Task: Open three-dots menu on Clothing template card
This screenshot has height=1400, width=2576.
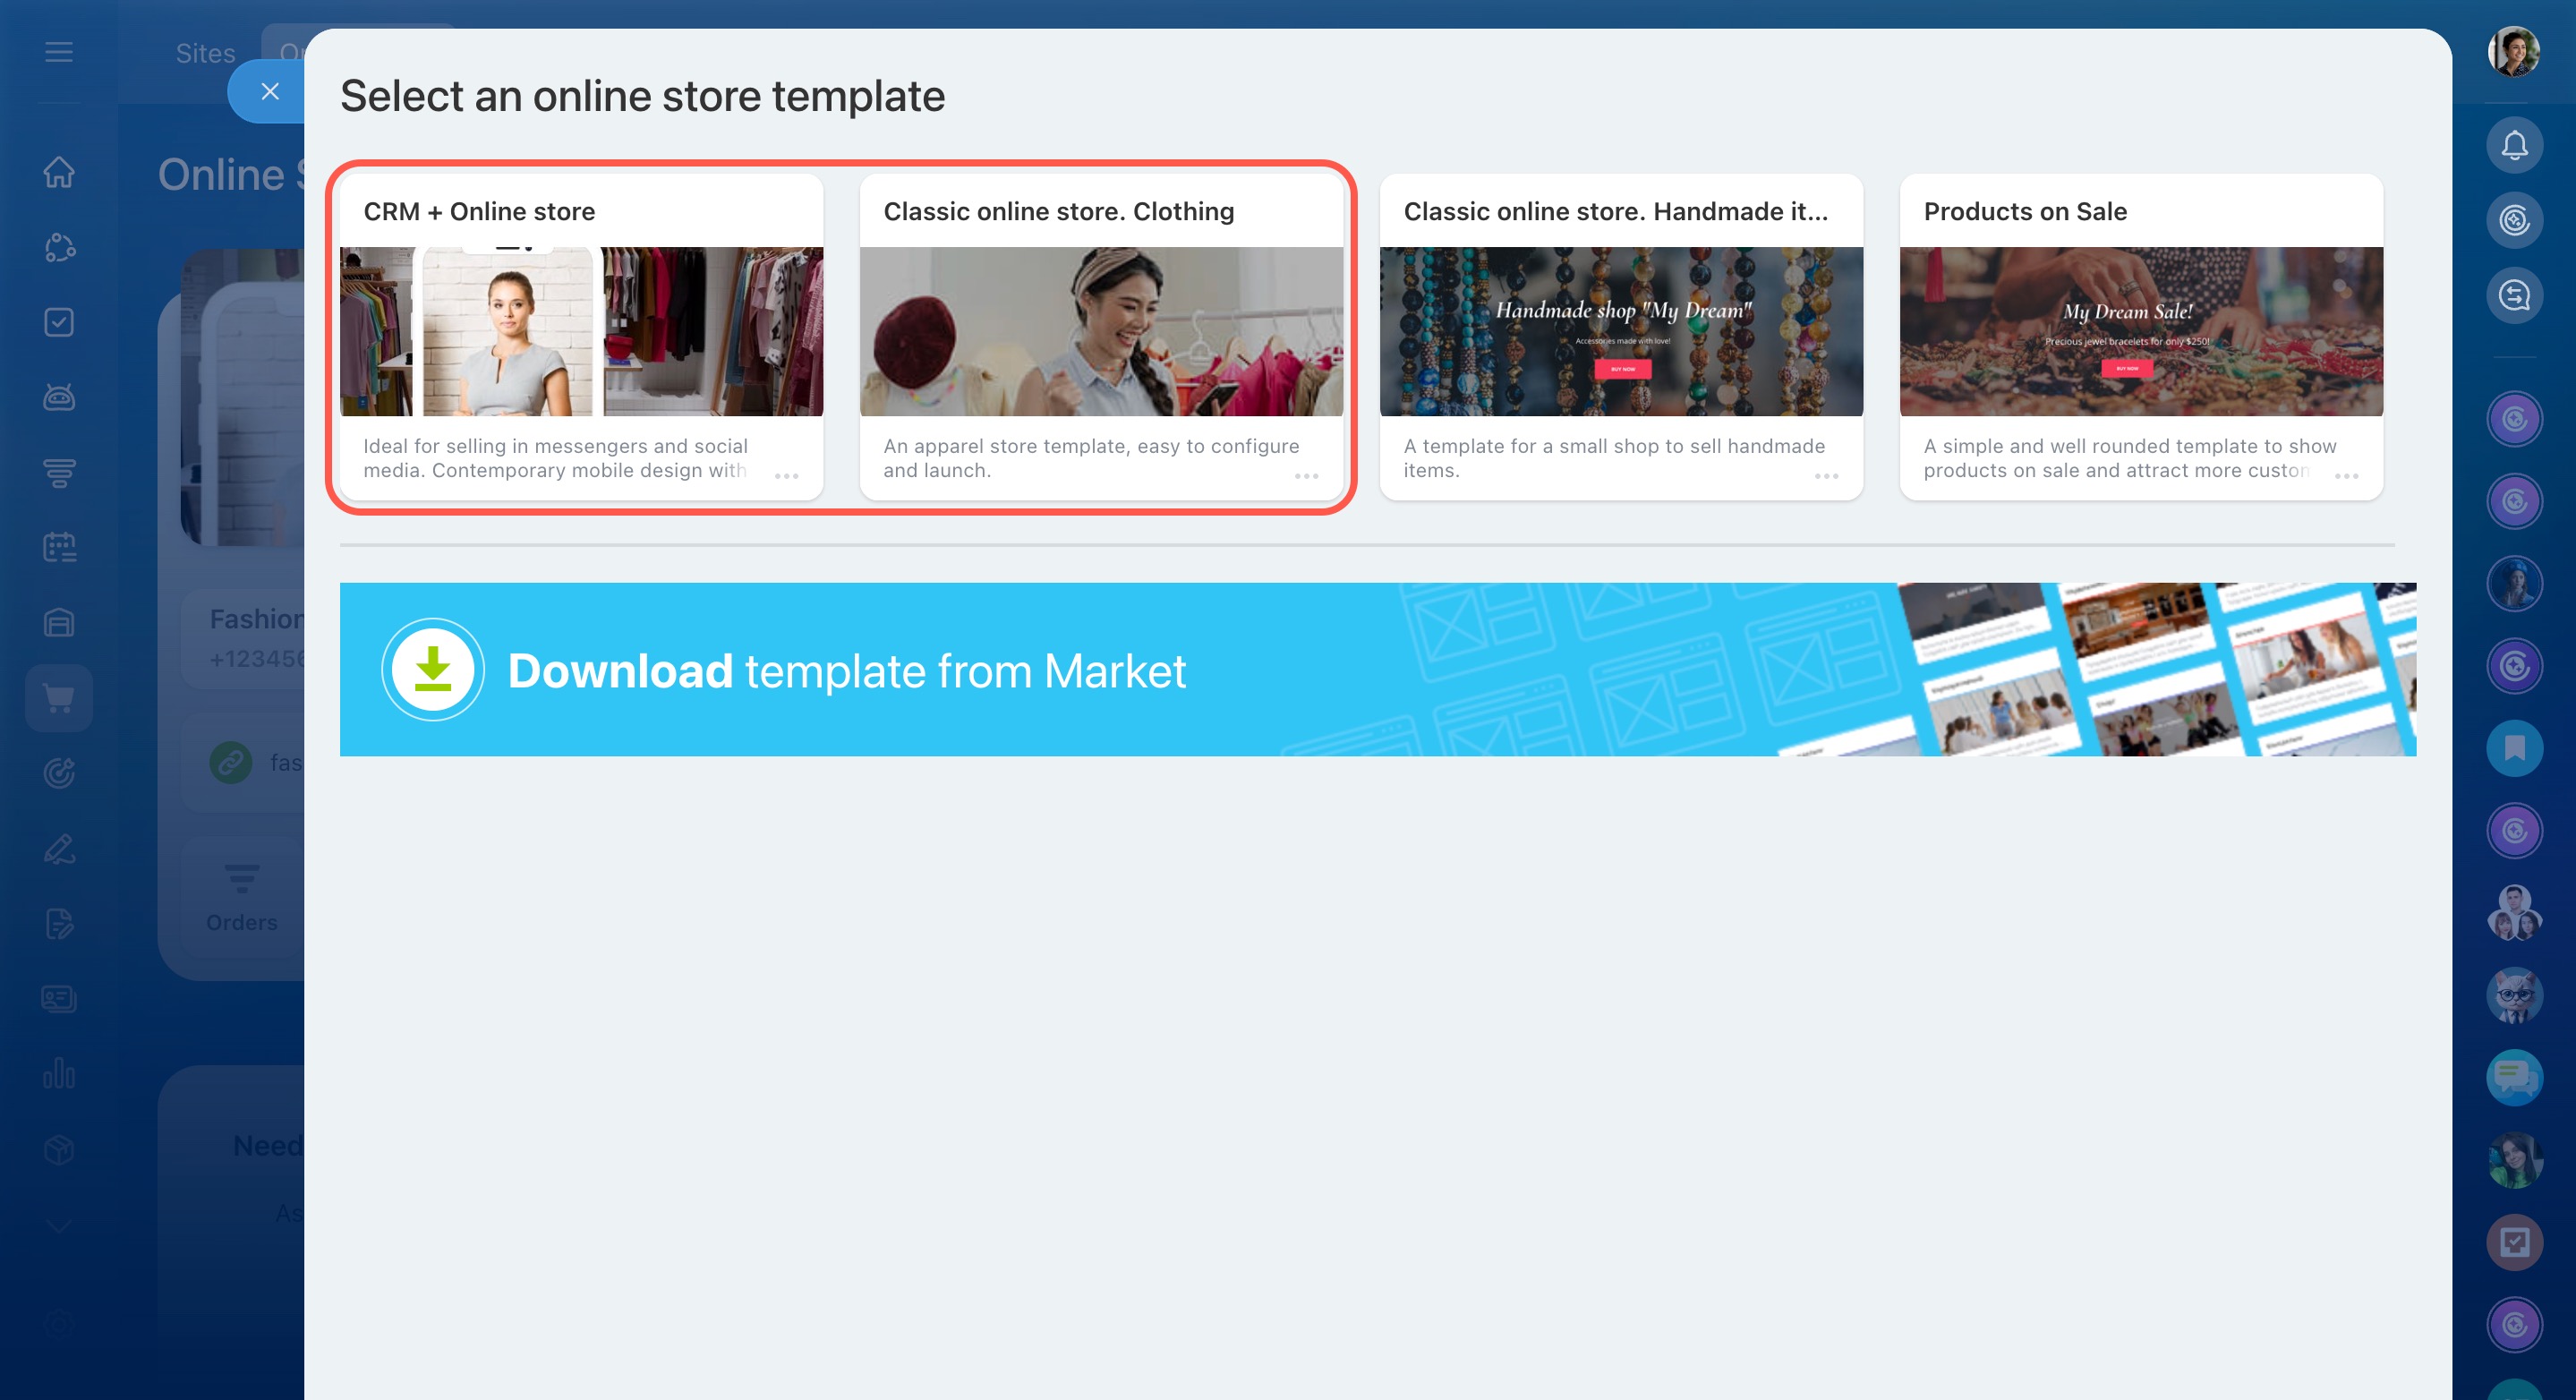Action: point(1306,476)
